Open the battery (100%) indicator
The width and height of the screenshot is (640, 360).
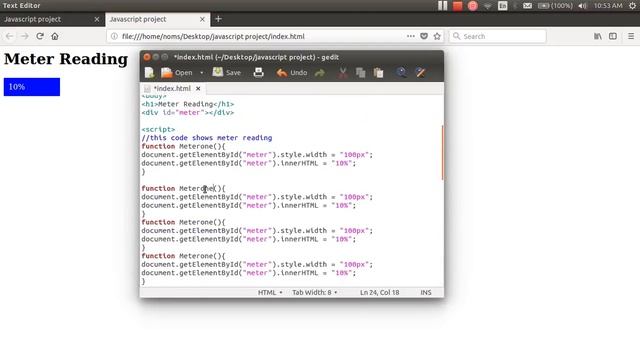click(555, 6)
